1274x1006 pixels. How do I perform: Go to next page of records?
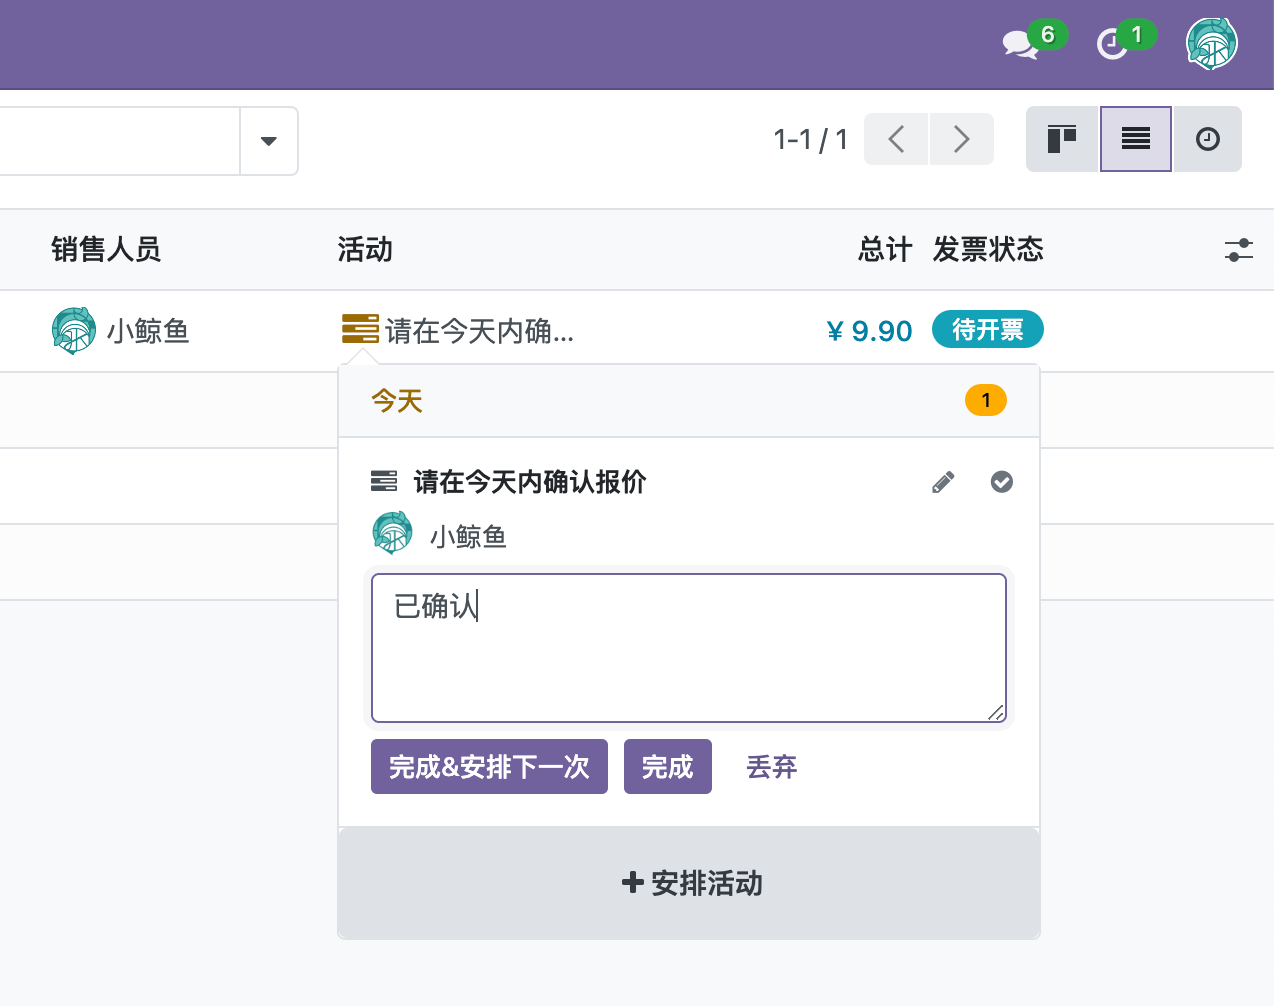pos(961,139)
